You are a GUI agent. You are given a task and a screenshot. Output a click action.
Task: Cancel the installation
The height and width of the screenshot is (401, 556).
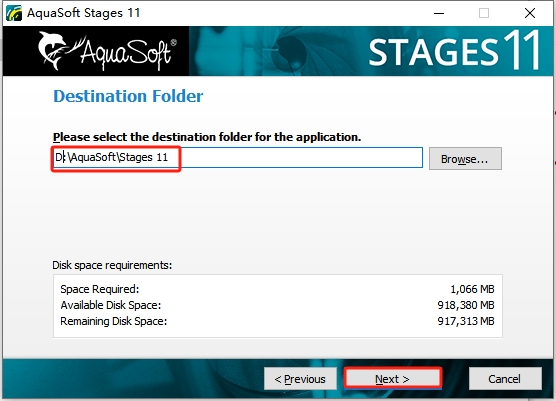pyautogui.click(x=505, y=379)
